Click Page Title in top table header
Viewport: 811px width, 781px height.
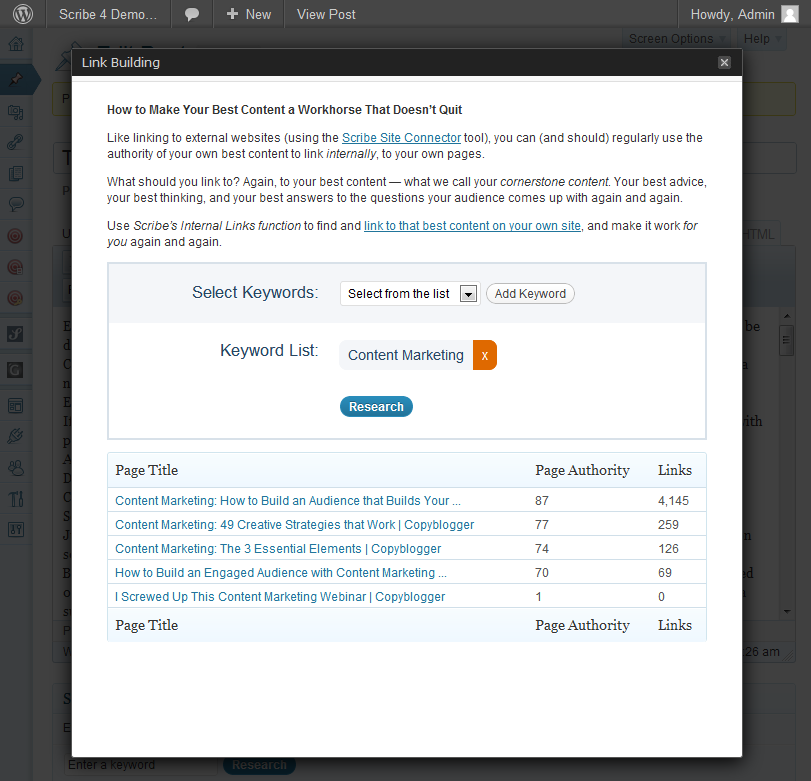(x=146, y=470)
